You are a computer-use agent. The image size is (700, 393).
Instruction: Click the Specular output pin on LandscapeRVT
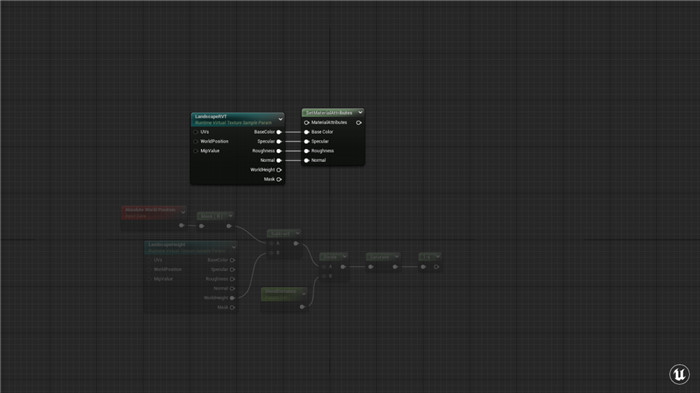pyautogui.click(x=279, y=142)
